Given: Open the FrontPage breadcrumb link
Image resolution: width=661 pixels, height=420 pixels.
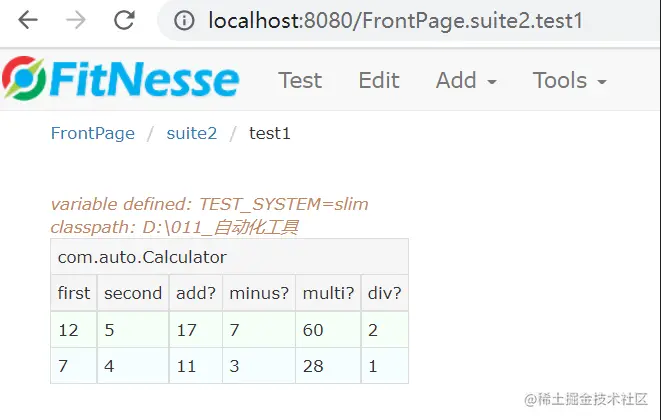Looking at the screenshot, I should tap(93, 133).
